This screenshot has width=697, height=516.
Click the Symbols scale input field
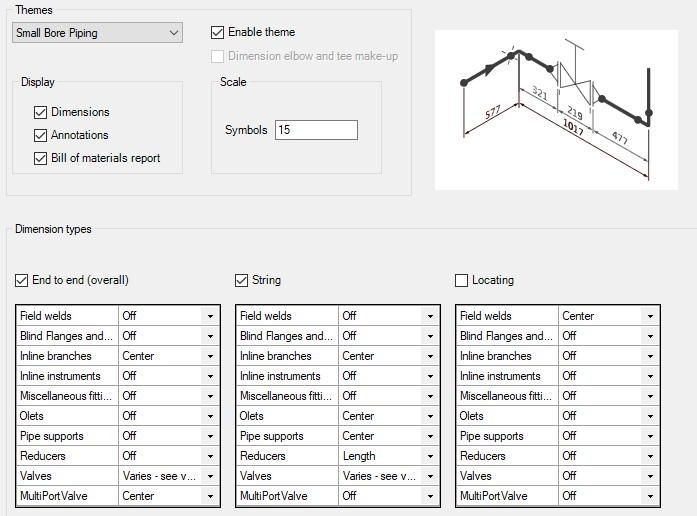[315, 130]
